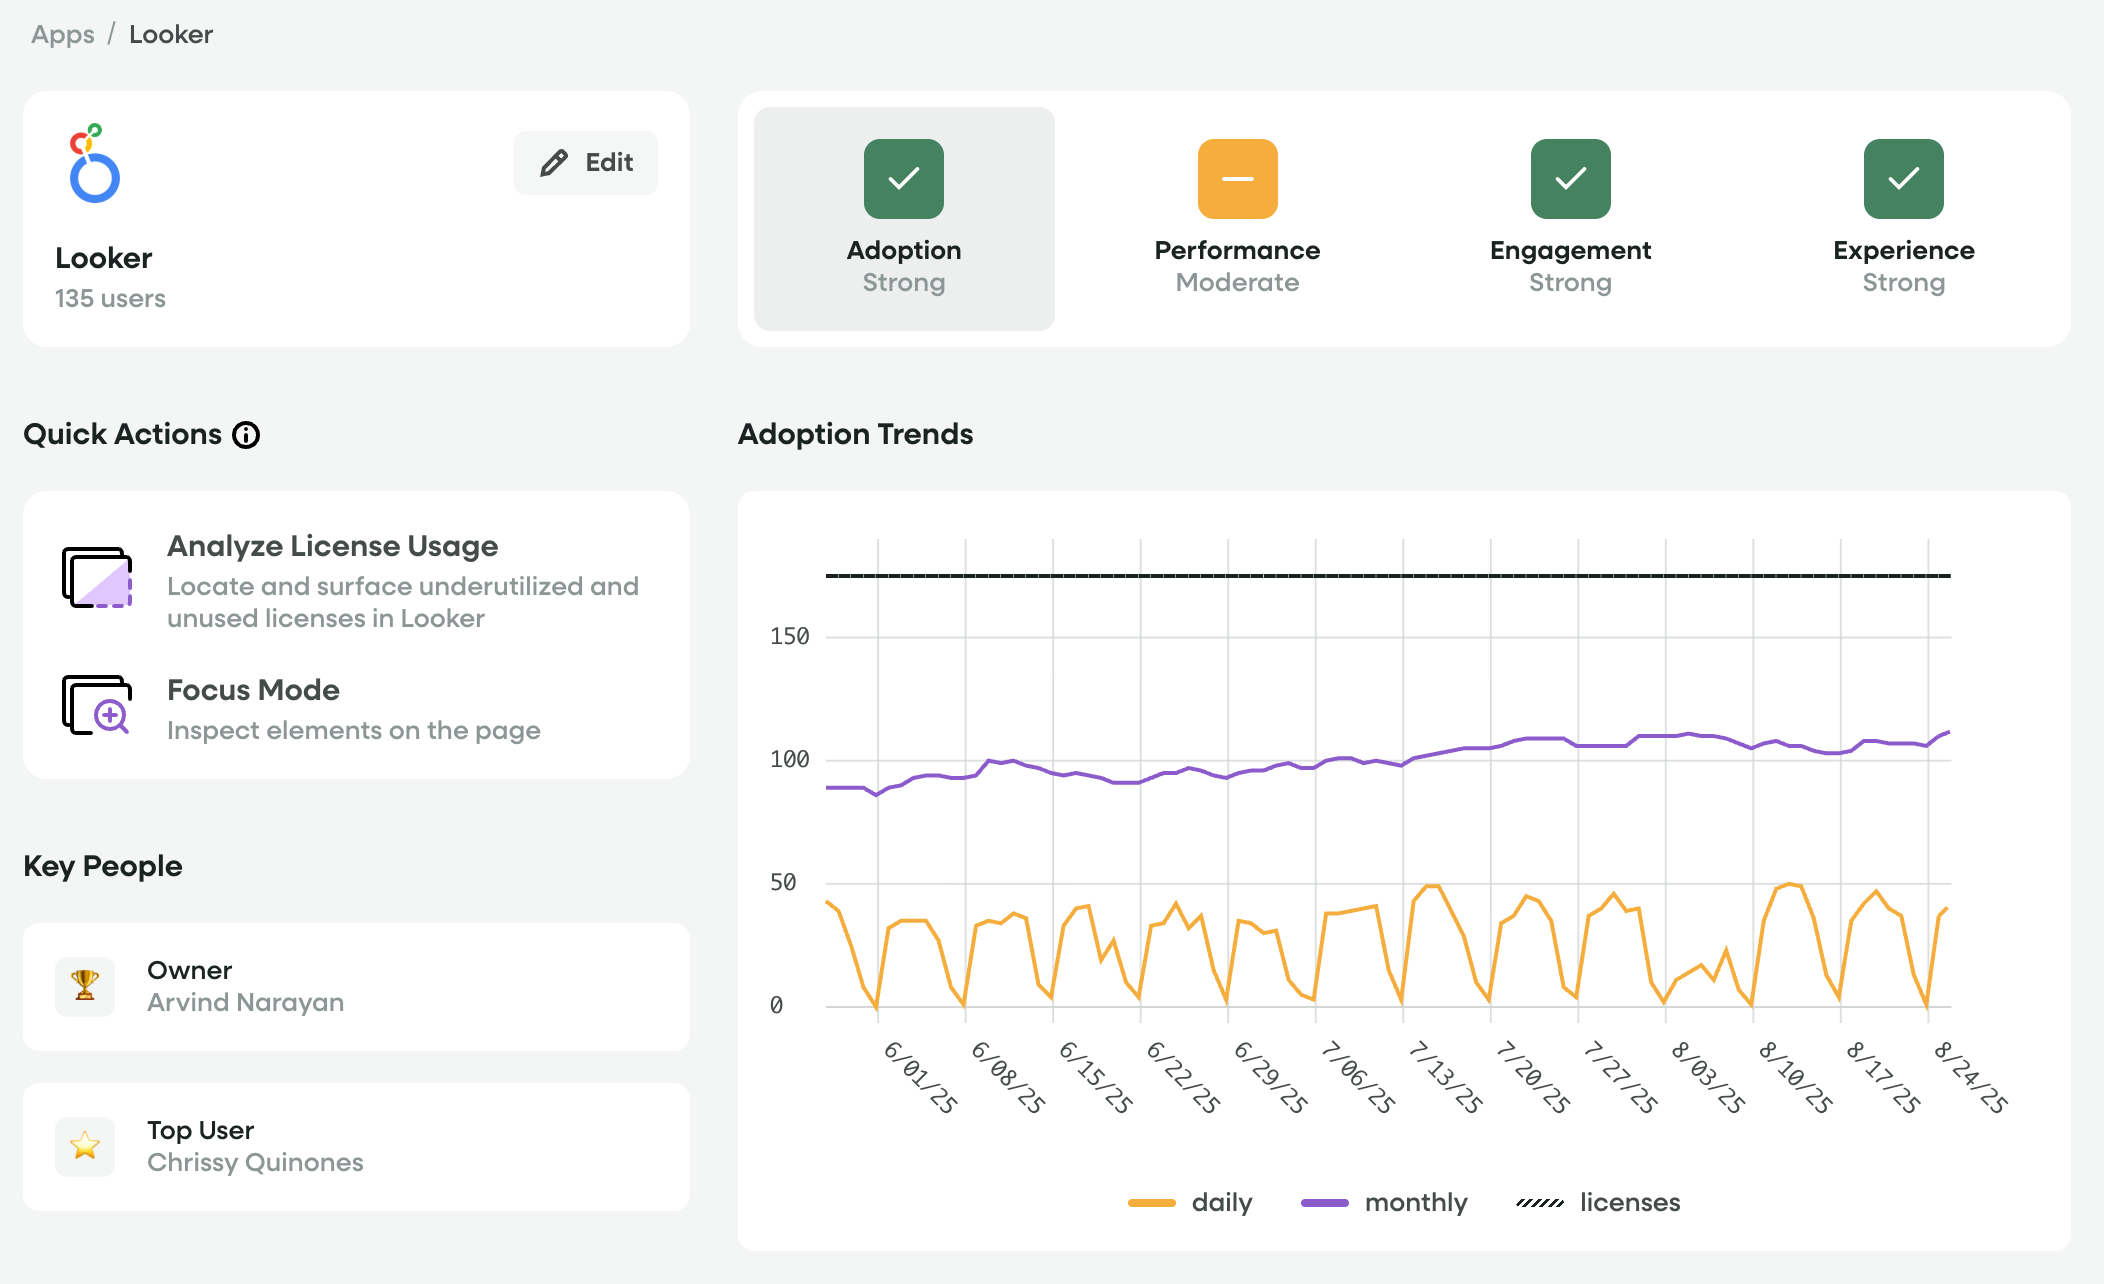Image resolution: width=2104 pixels, height=1284 pixels.
Task: Click the checkmark icon on the Experience card
Action: pyautogui.click(x=1903, y=178)
